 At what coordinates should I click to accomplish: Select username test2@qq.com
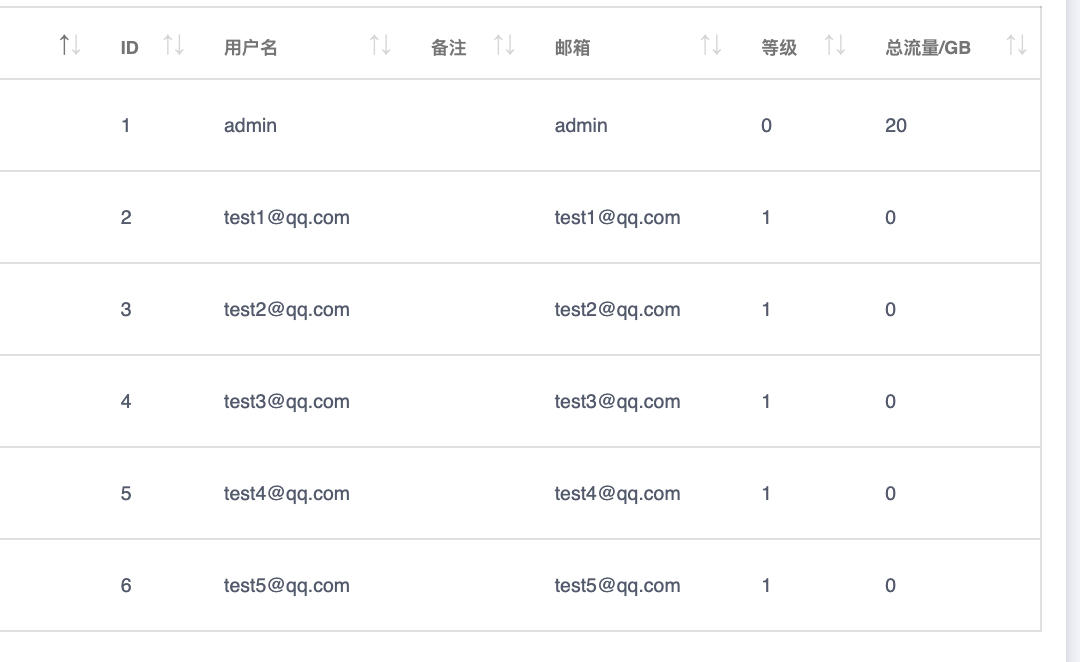pos(287,309)
